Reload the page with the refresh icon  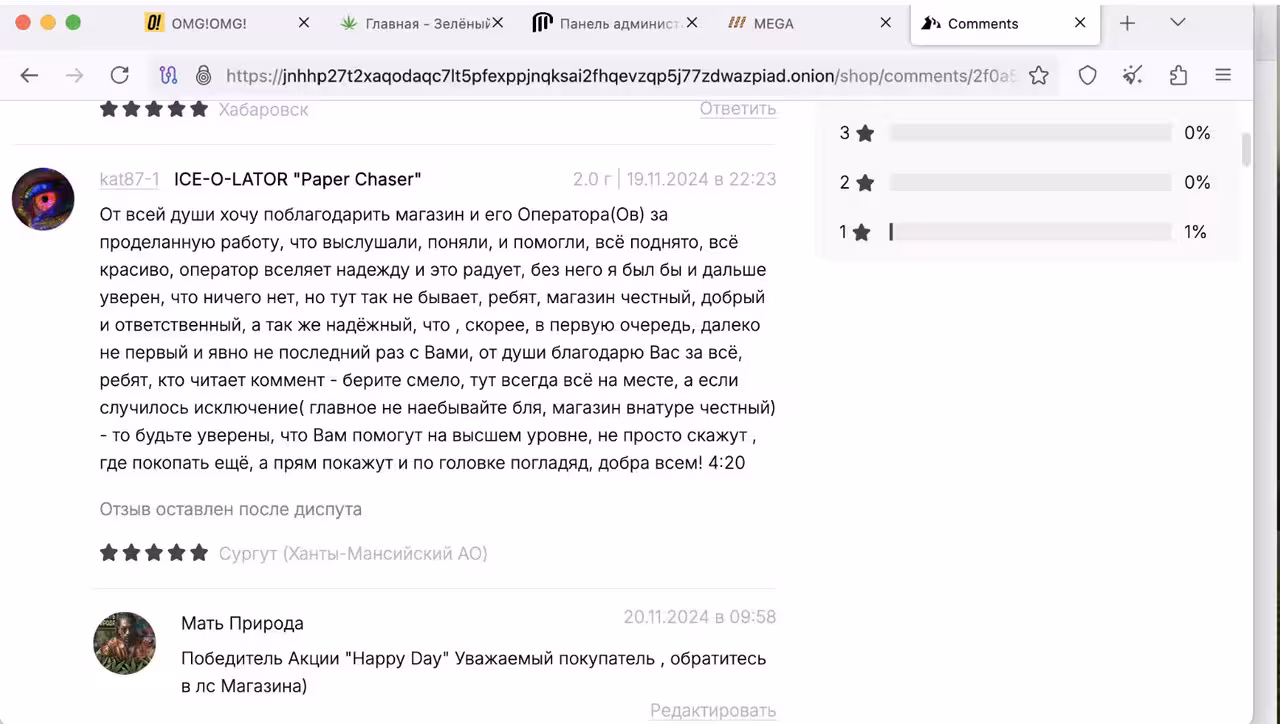[x=120, y=75]
